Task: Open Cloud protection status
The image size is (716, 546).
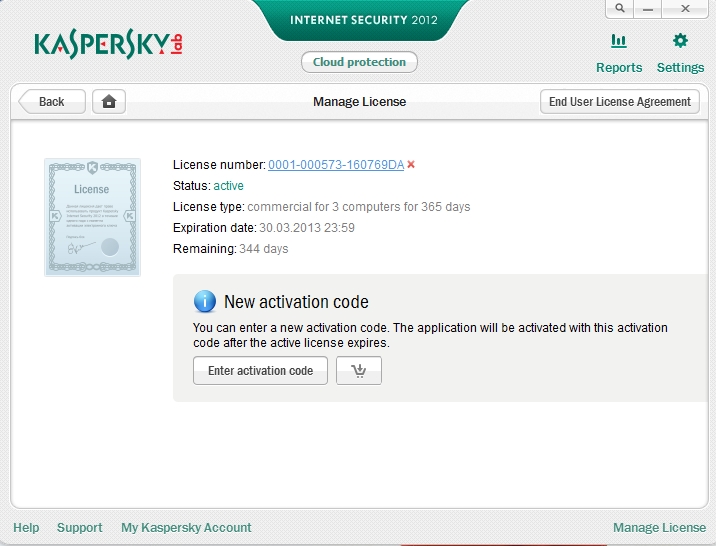Action: click(359, 62)
